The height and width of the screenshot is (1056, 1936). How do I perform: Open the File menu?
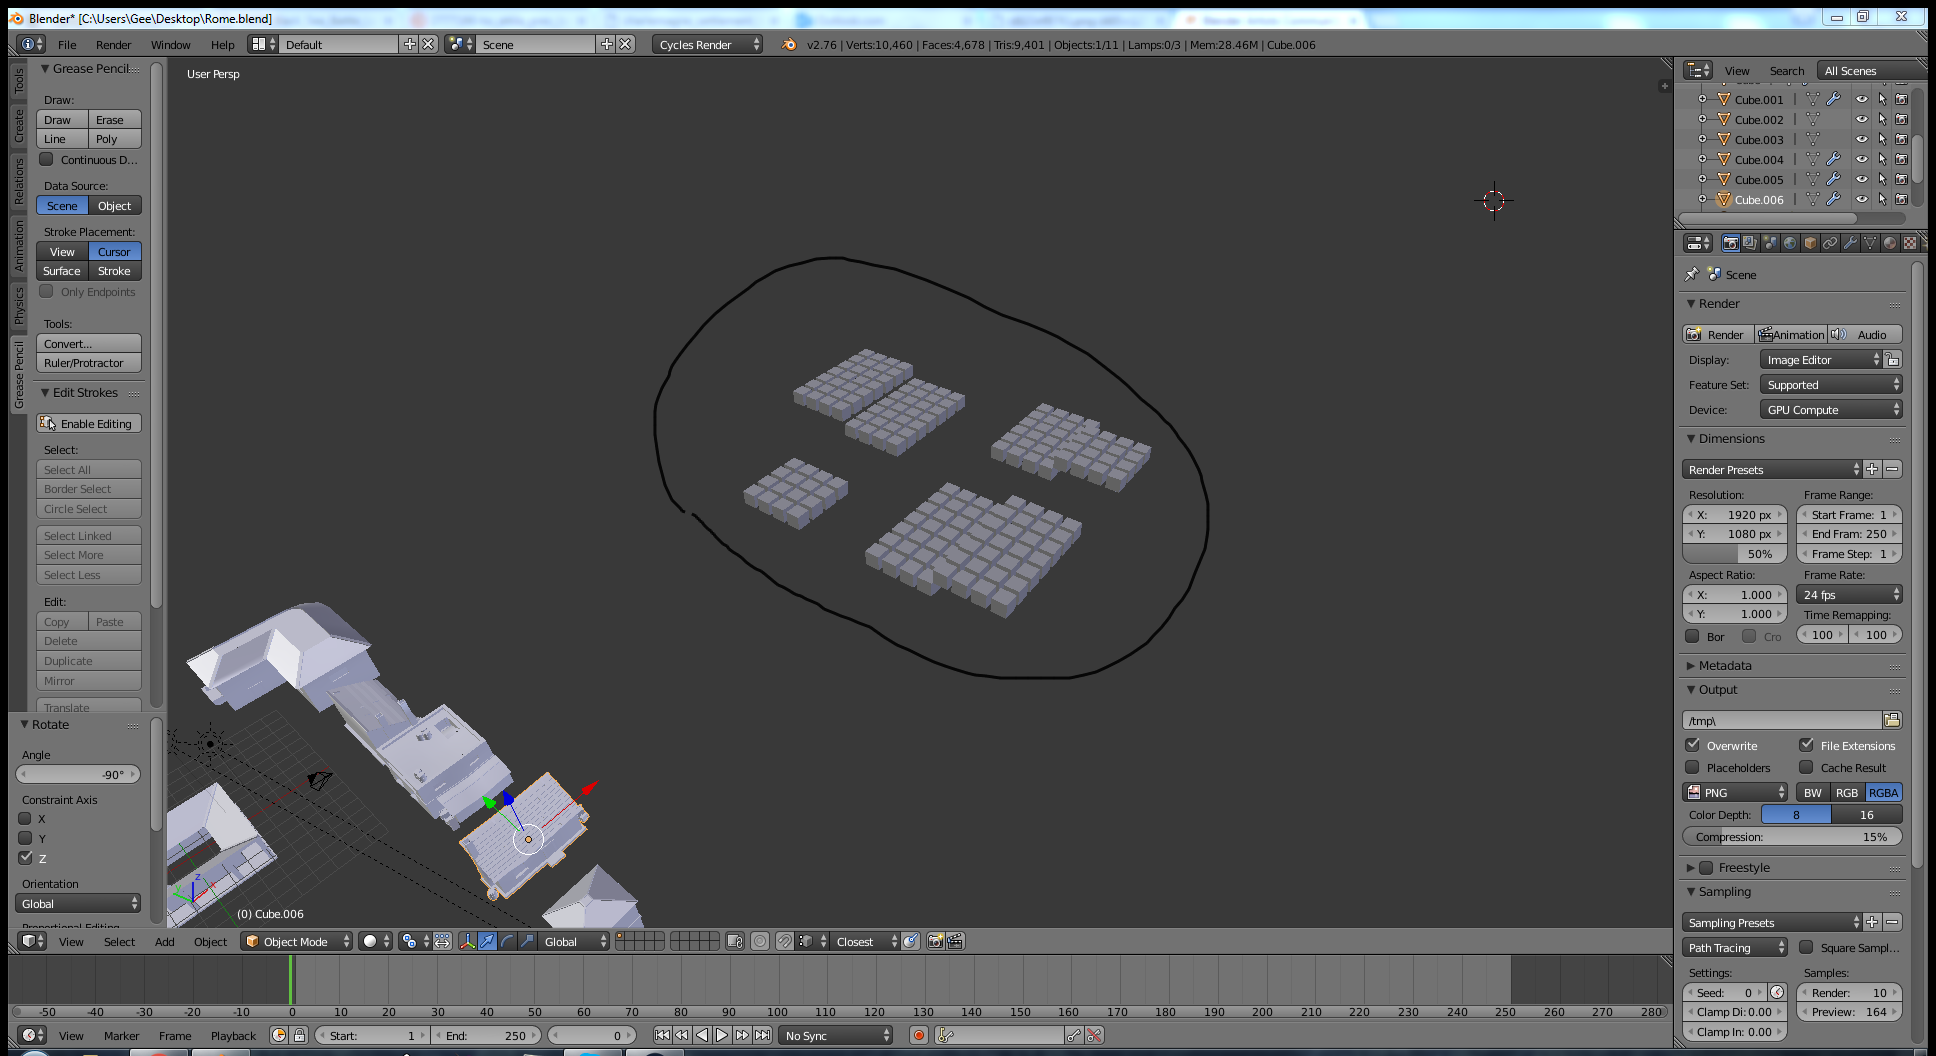pos(67,44)
